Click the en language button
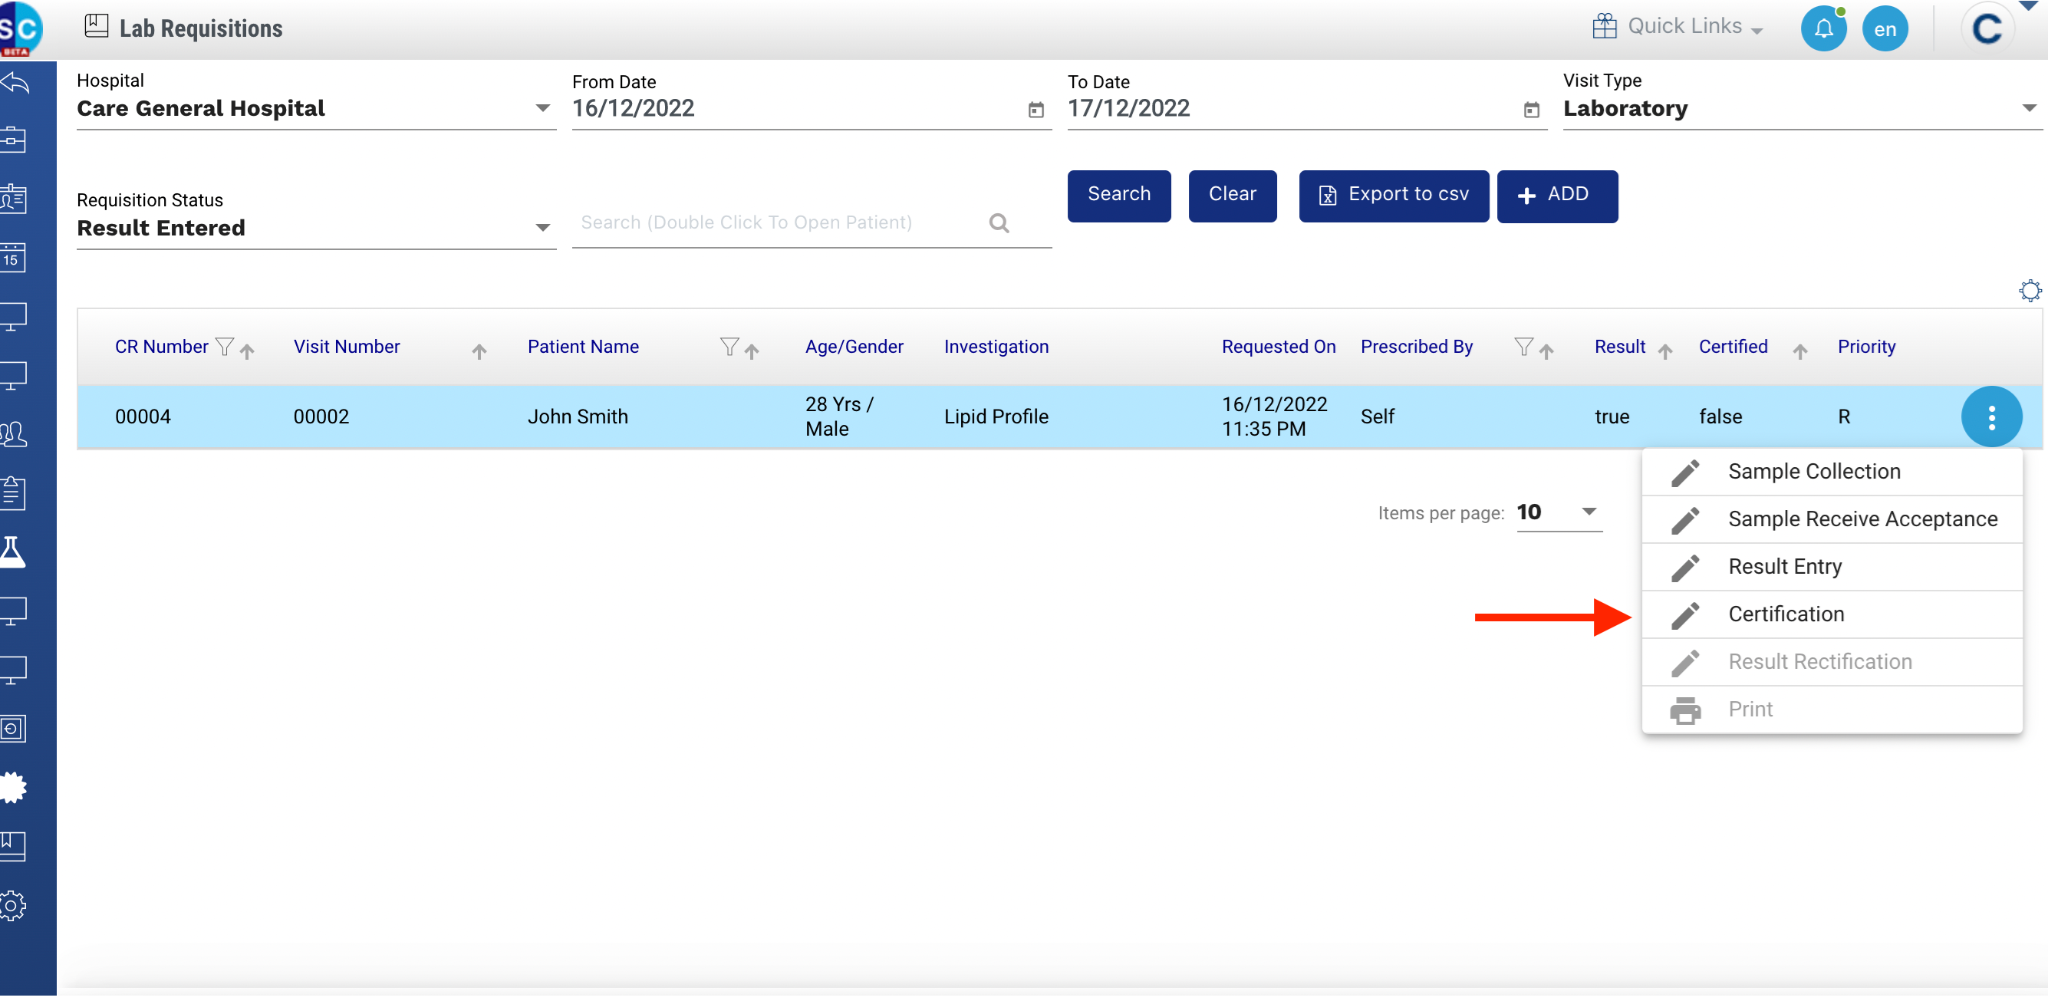This screenshot has height=996, width=2048. tap(1885, 29)
